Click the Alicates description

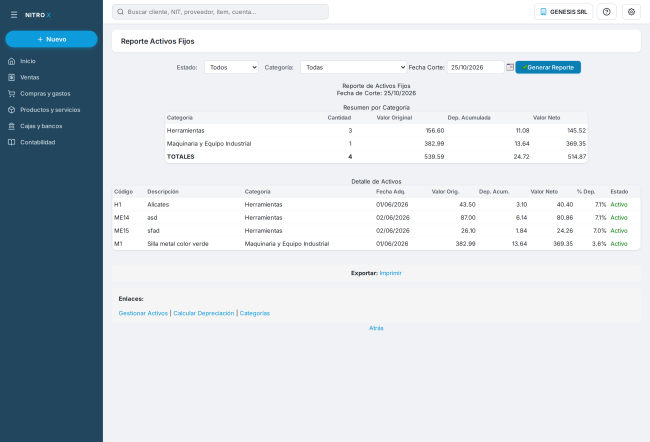click(x=158, y=204)
